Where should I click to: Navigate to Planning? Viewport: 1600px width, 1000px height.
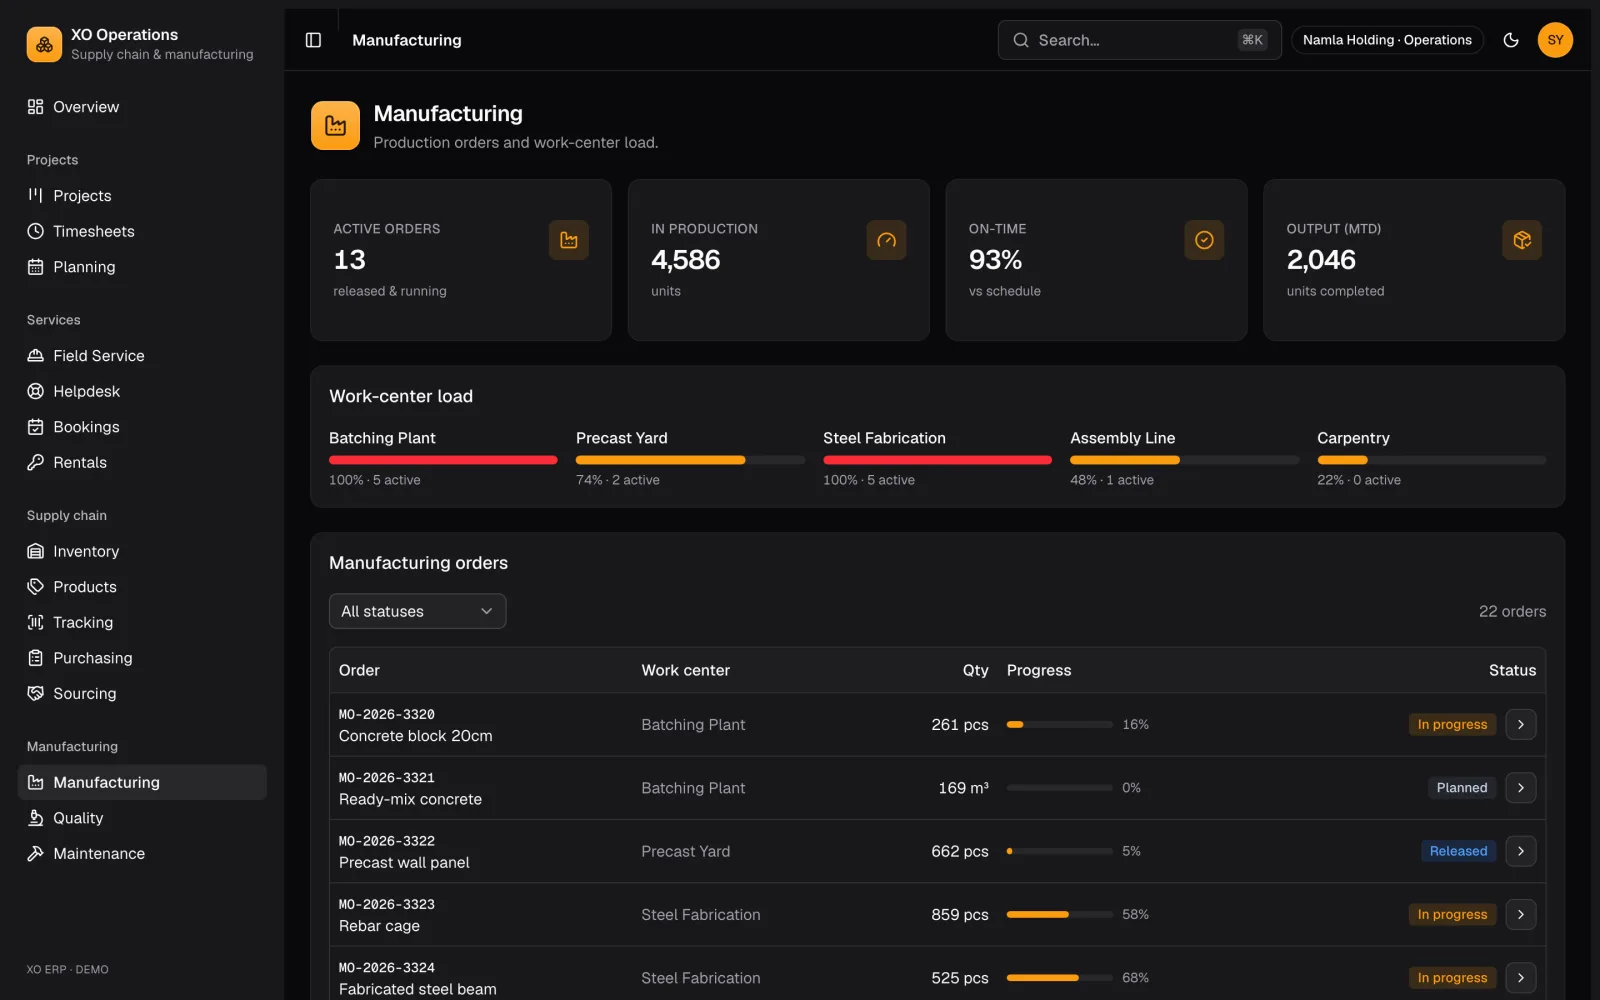(142, 267)
